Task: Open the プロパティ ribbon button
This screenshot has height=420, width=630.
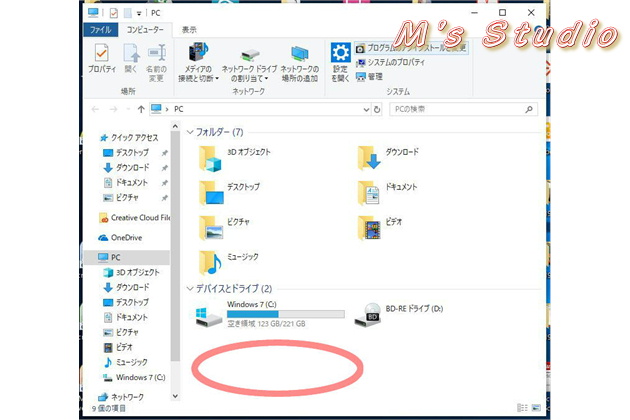Action: tap(102, 59)
